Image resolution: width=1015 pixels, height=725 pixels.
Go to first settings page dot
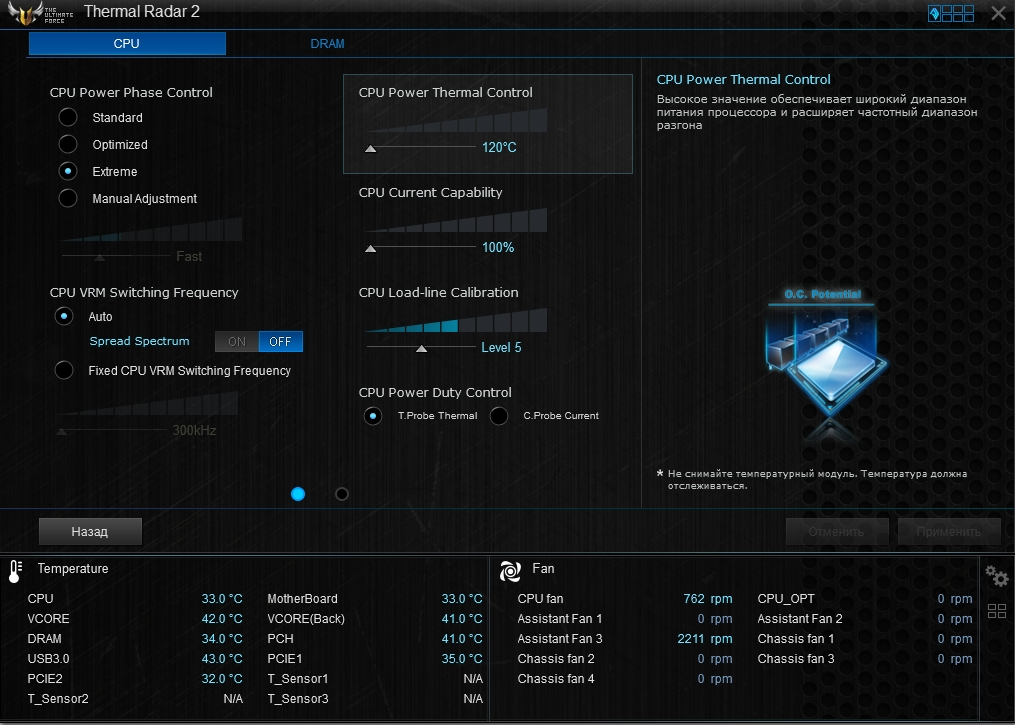(298, 494)
